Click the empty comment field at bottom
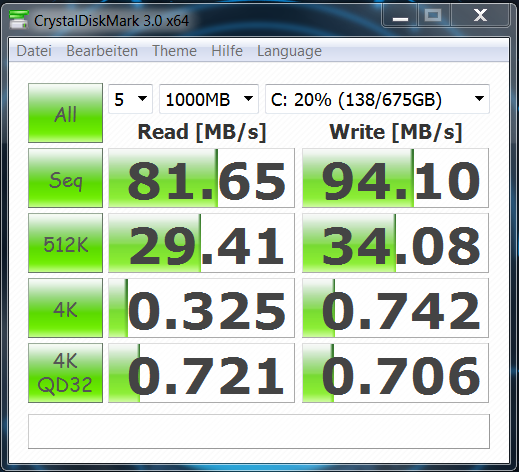Screen dimensions: 519x472 coord(259,432)
